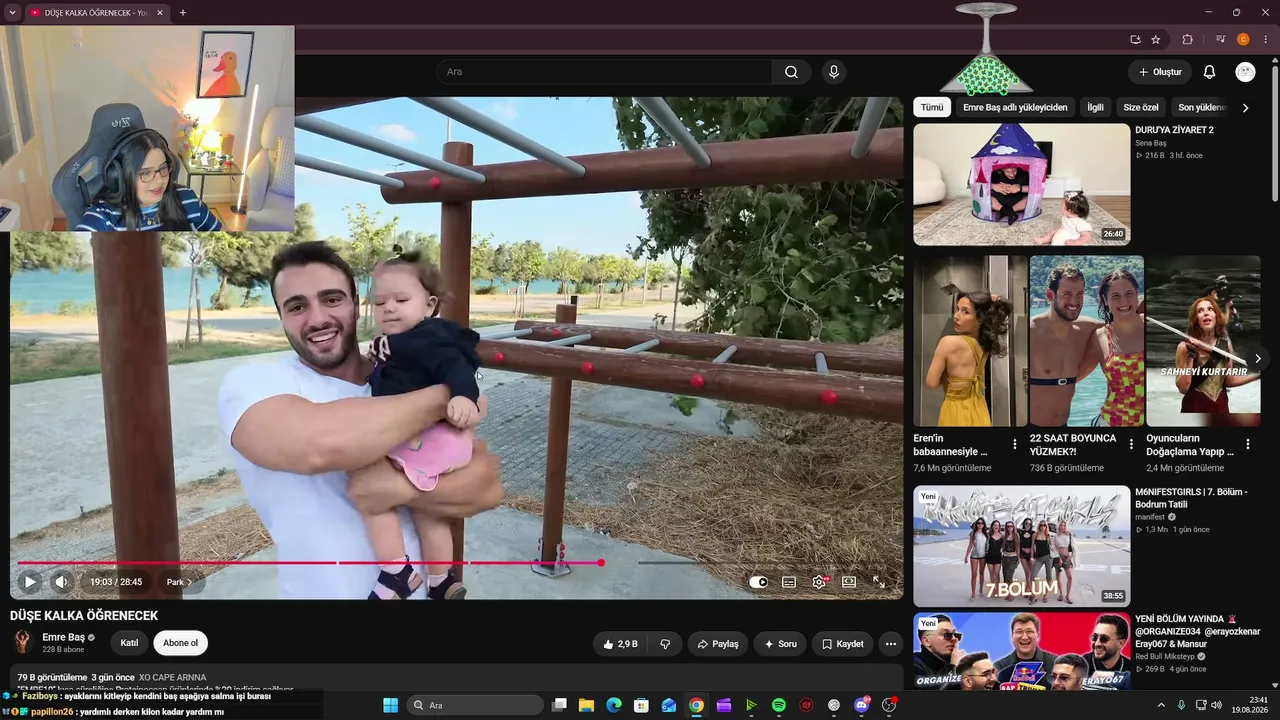Select the Emre Baş adlı yükleyiciden chip
1280x720 pixels.
click(1015, 107)
